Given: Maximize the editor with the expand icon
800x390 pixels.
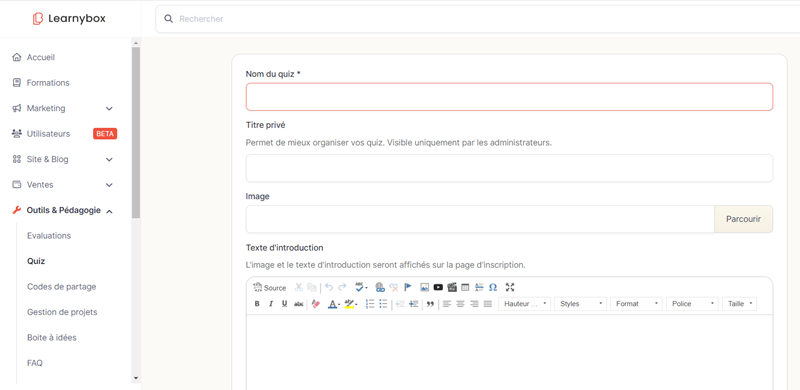Looking at the screenshot, I should (510, 287).
